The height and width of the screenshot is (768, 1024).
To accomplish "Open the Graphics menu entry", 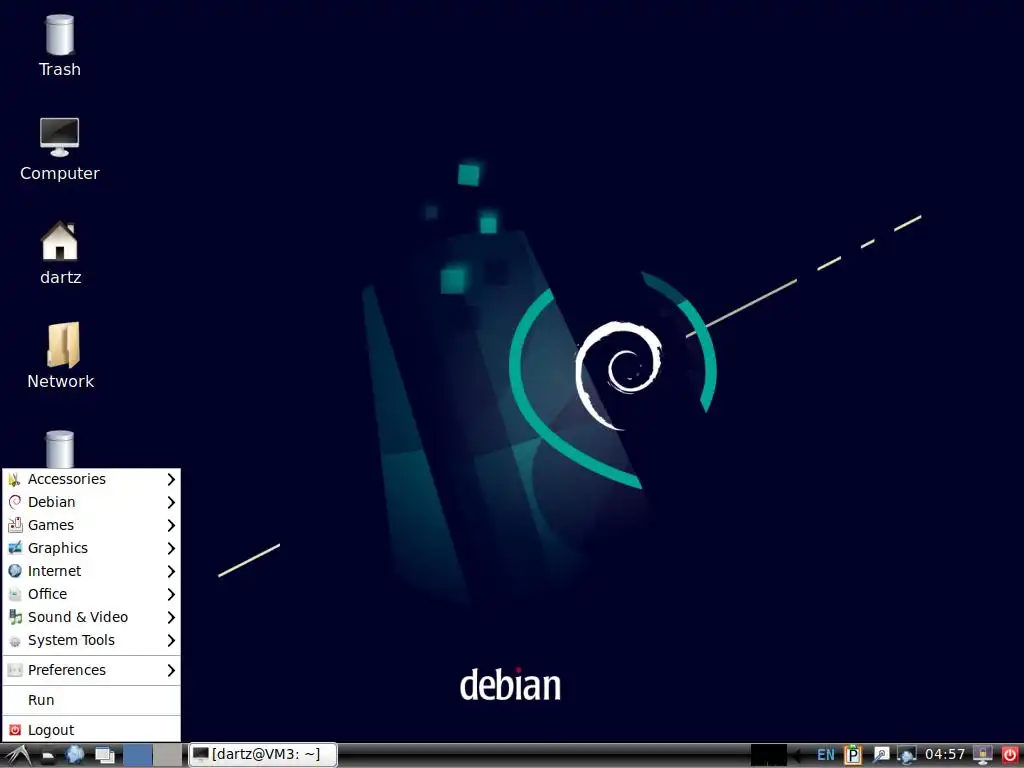I will [91, 548].
